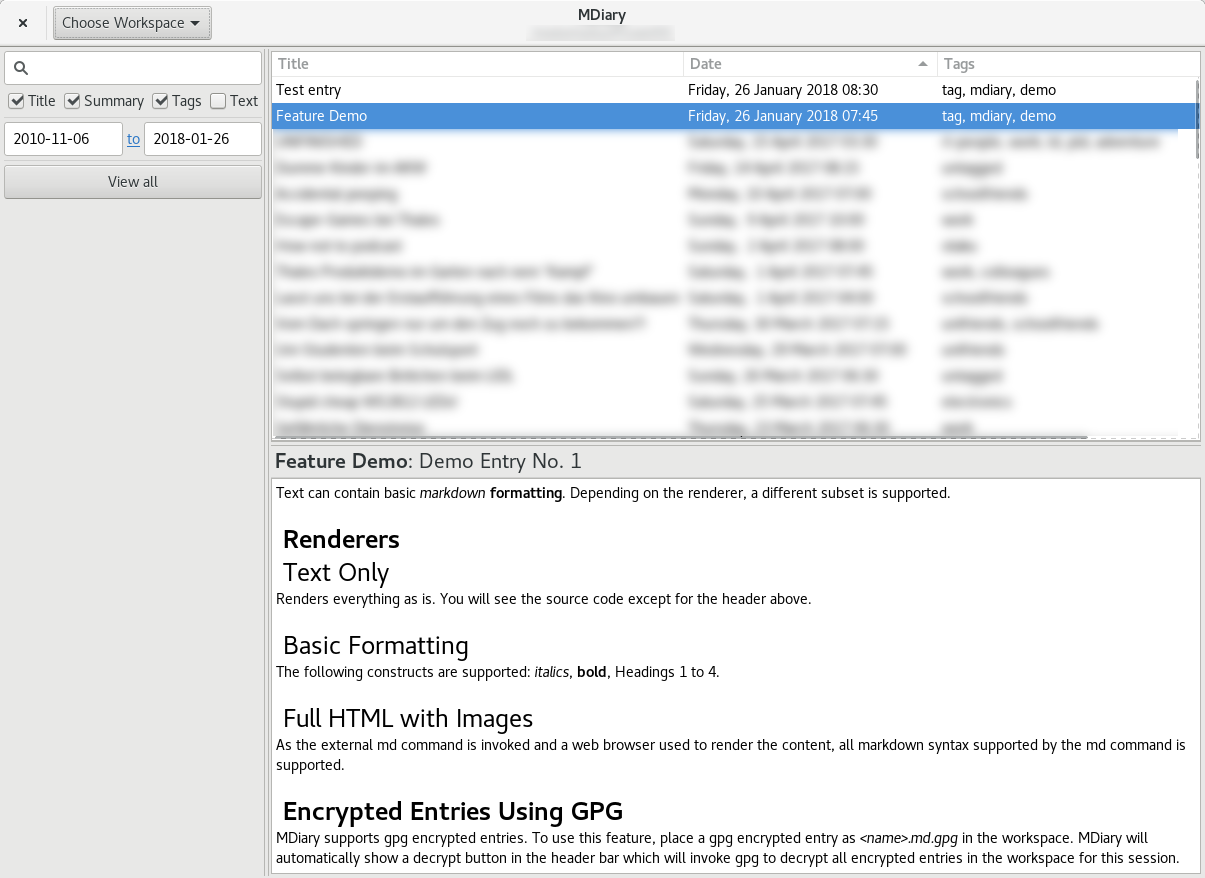Enable the Text search checkbox
The image size is (1205, 878).
(218, 101)
